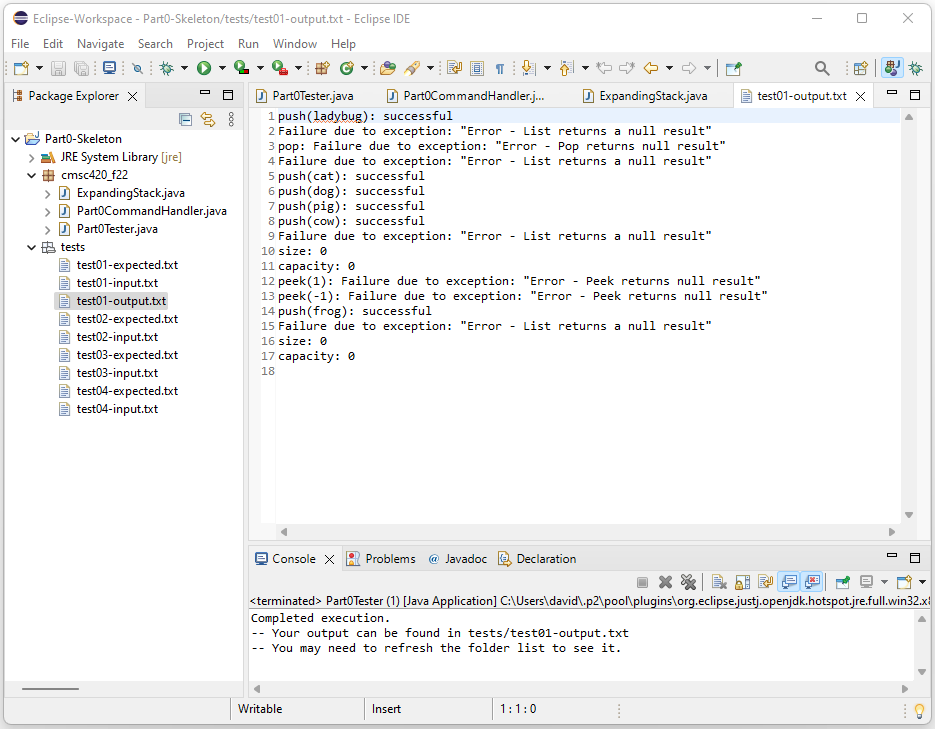Click the New Java Package icon

click(323, 69)
